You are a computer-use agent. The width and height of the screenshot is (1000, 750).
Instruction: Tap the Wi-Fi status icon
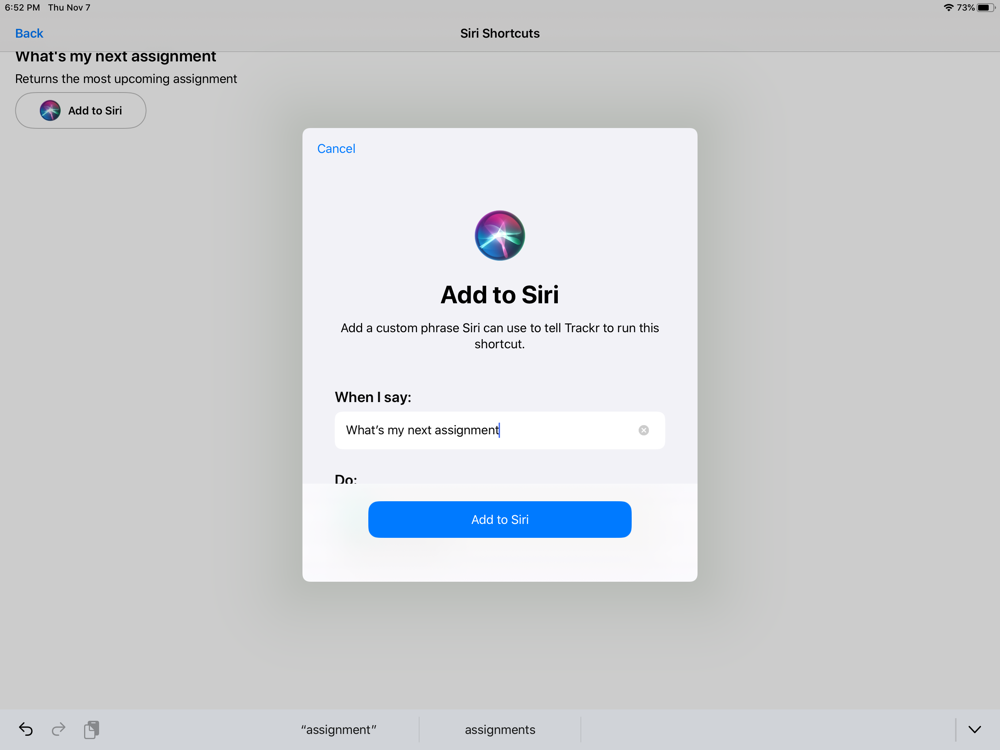pos(948,8)
